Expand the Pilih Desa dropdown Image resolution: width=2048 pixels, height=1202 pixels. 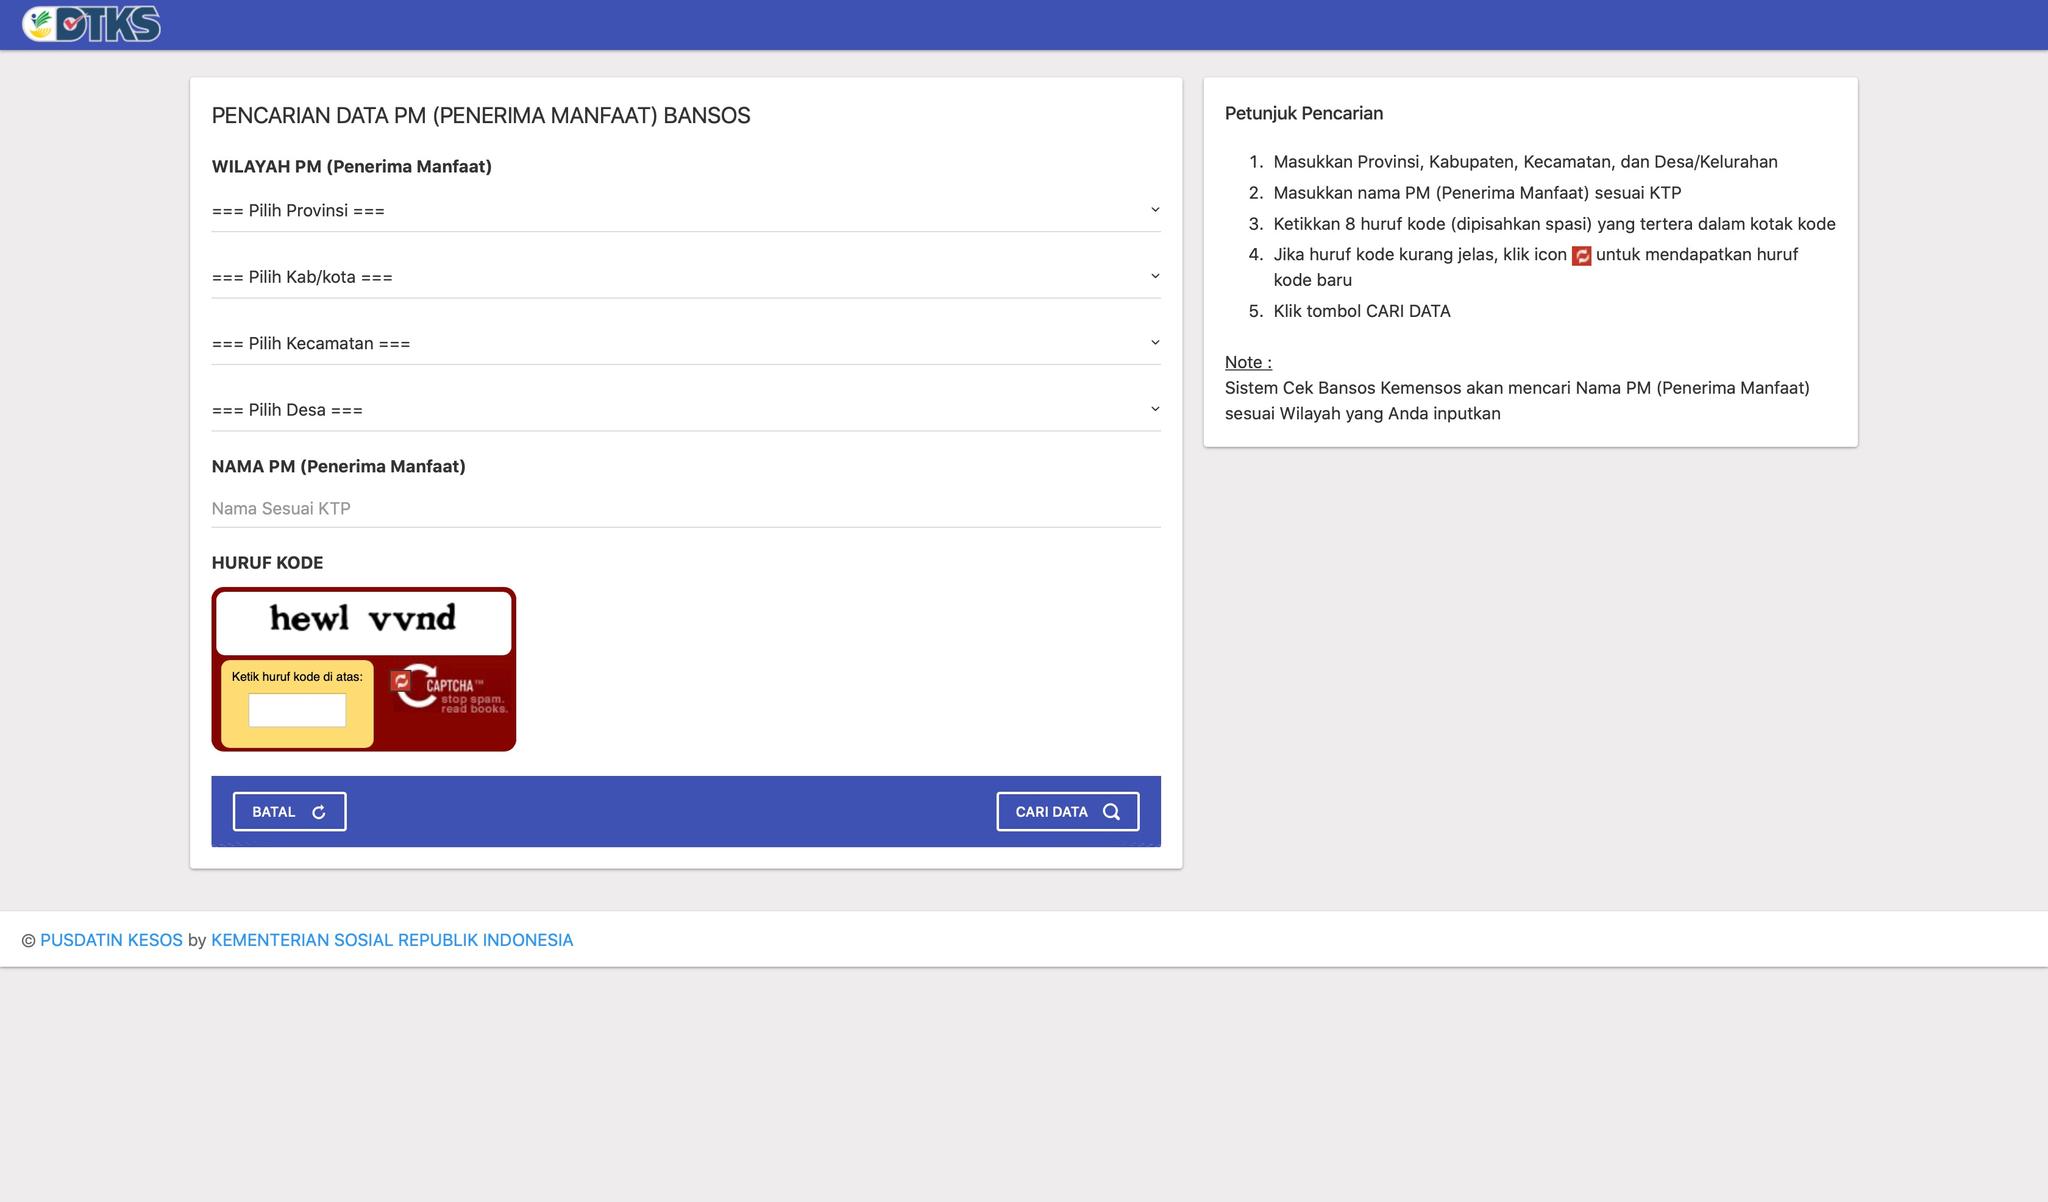[x=686, y=410]
